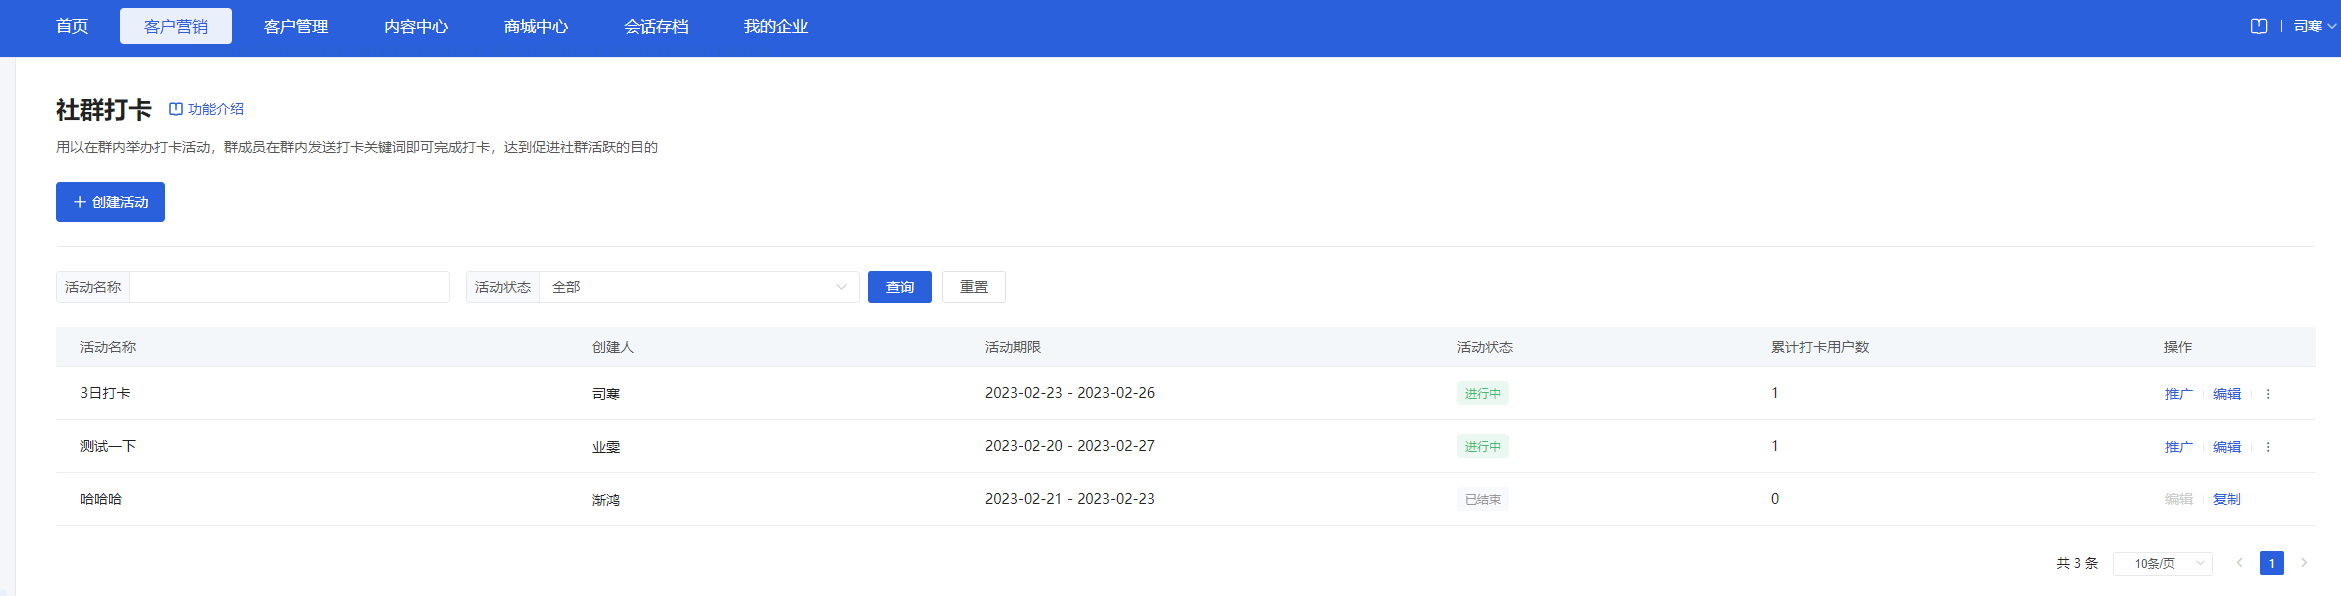Open more options for 3日打卡 row
The image size is (2341, 596).
click(x=2268, y=394)
